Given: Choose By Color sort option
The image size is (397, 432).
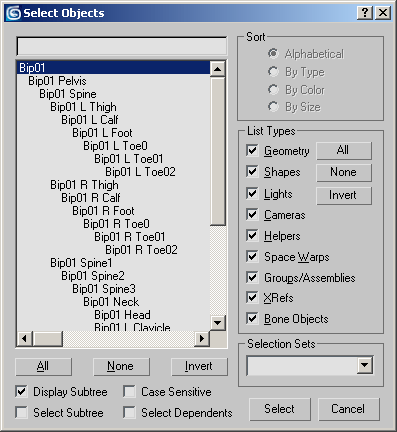Looking at the screenshot, I should pos(296,90).
